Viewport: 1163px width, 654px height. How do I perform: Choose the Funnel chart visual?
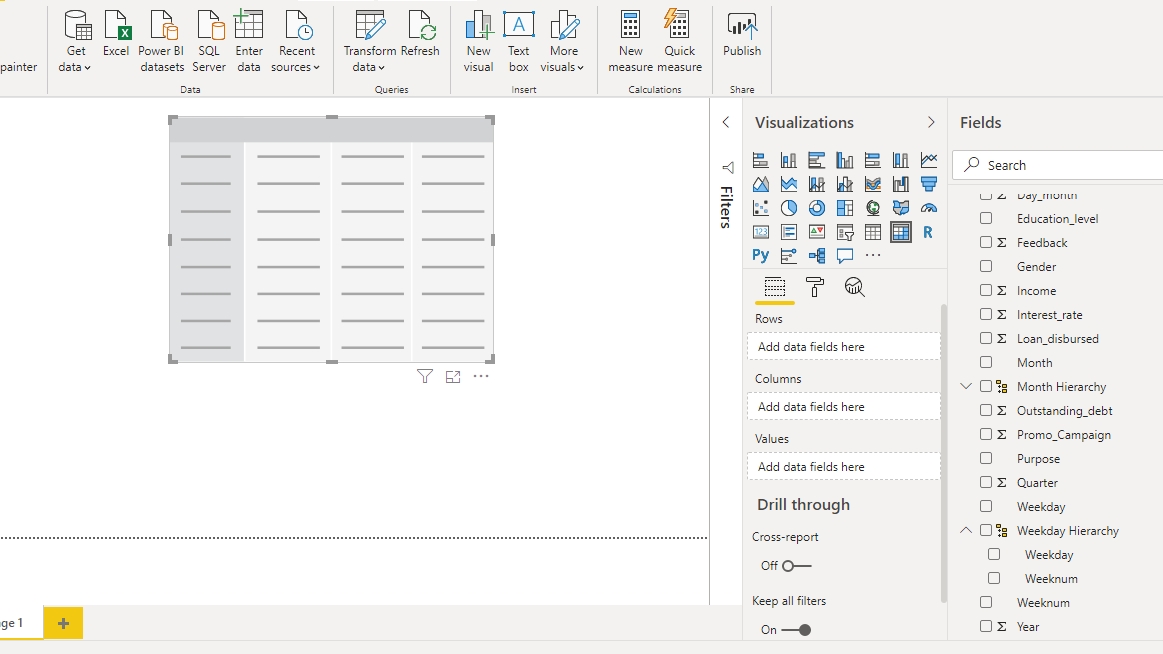click(x=929, y=184)
